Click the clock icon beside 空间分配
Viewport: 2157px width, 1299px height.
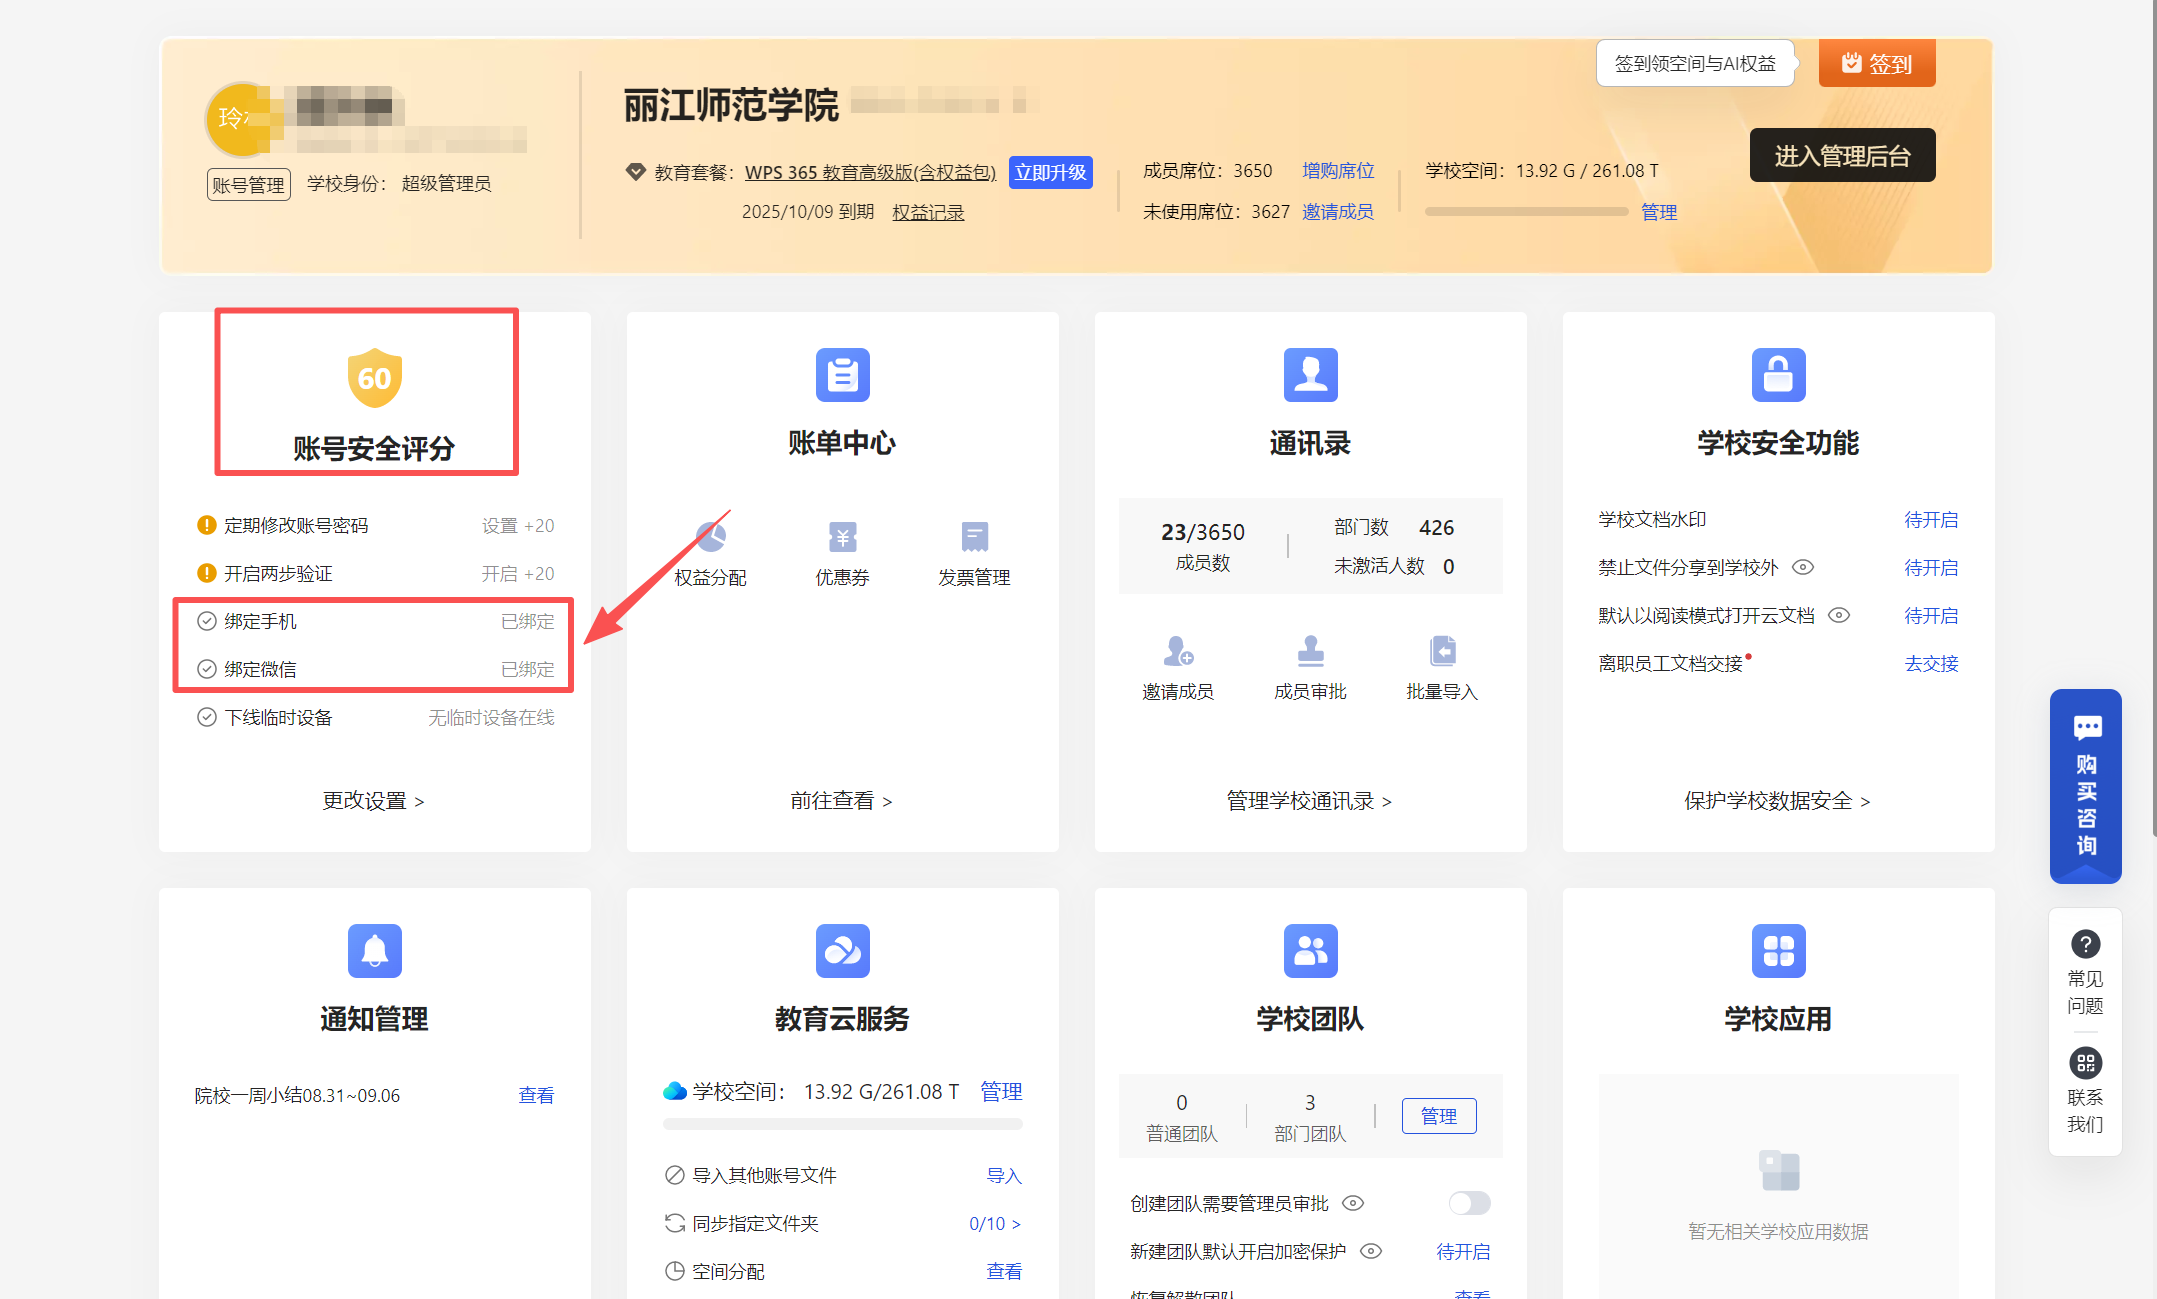[x=675, y=1271]
